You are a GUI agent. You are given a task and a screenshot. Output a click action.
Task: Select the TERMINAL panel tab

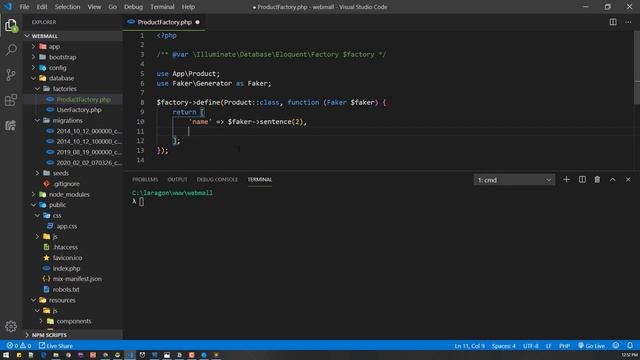tap(260, 180)
